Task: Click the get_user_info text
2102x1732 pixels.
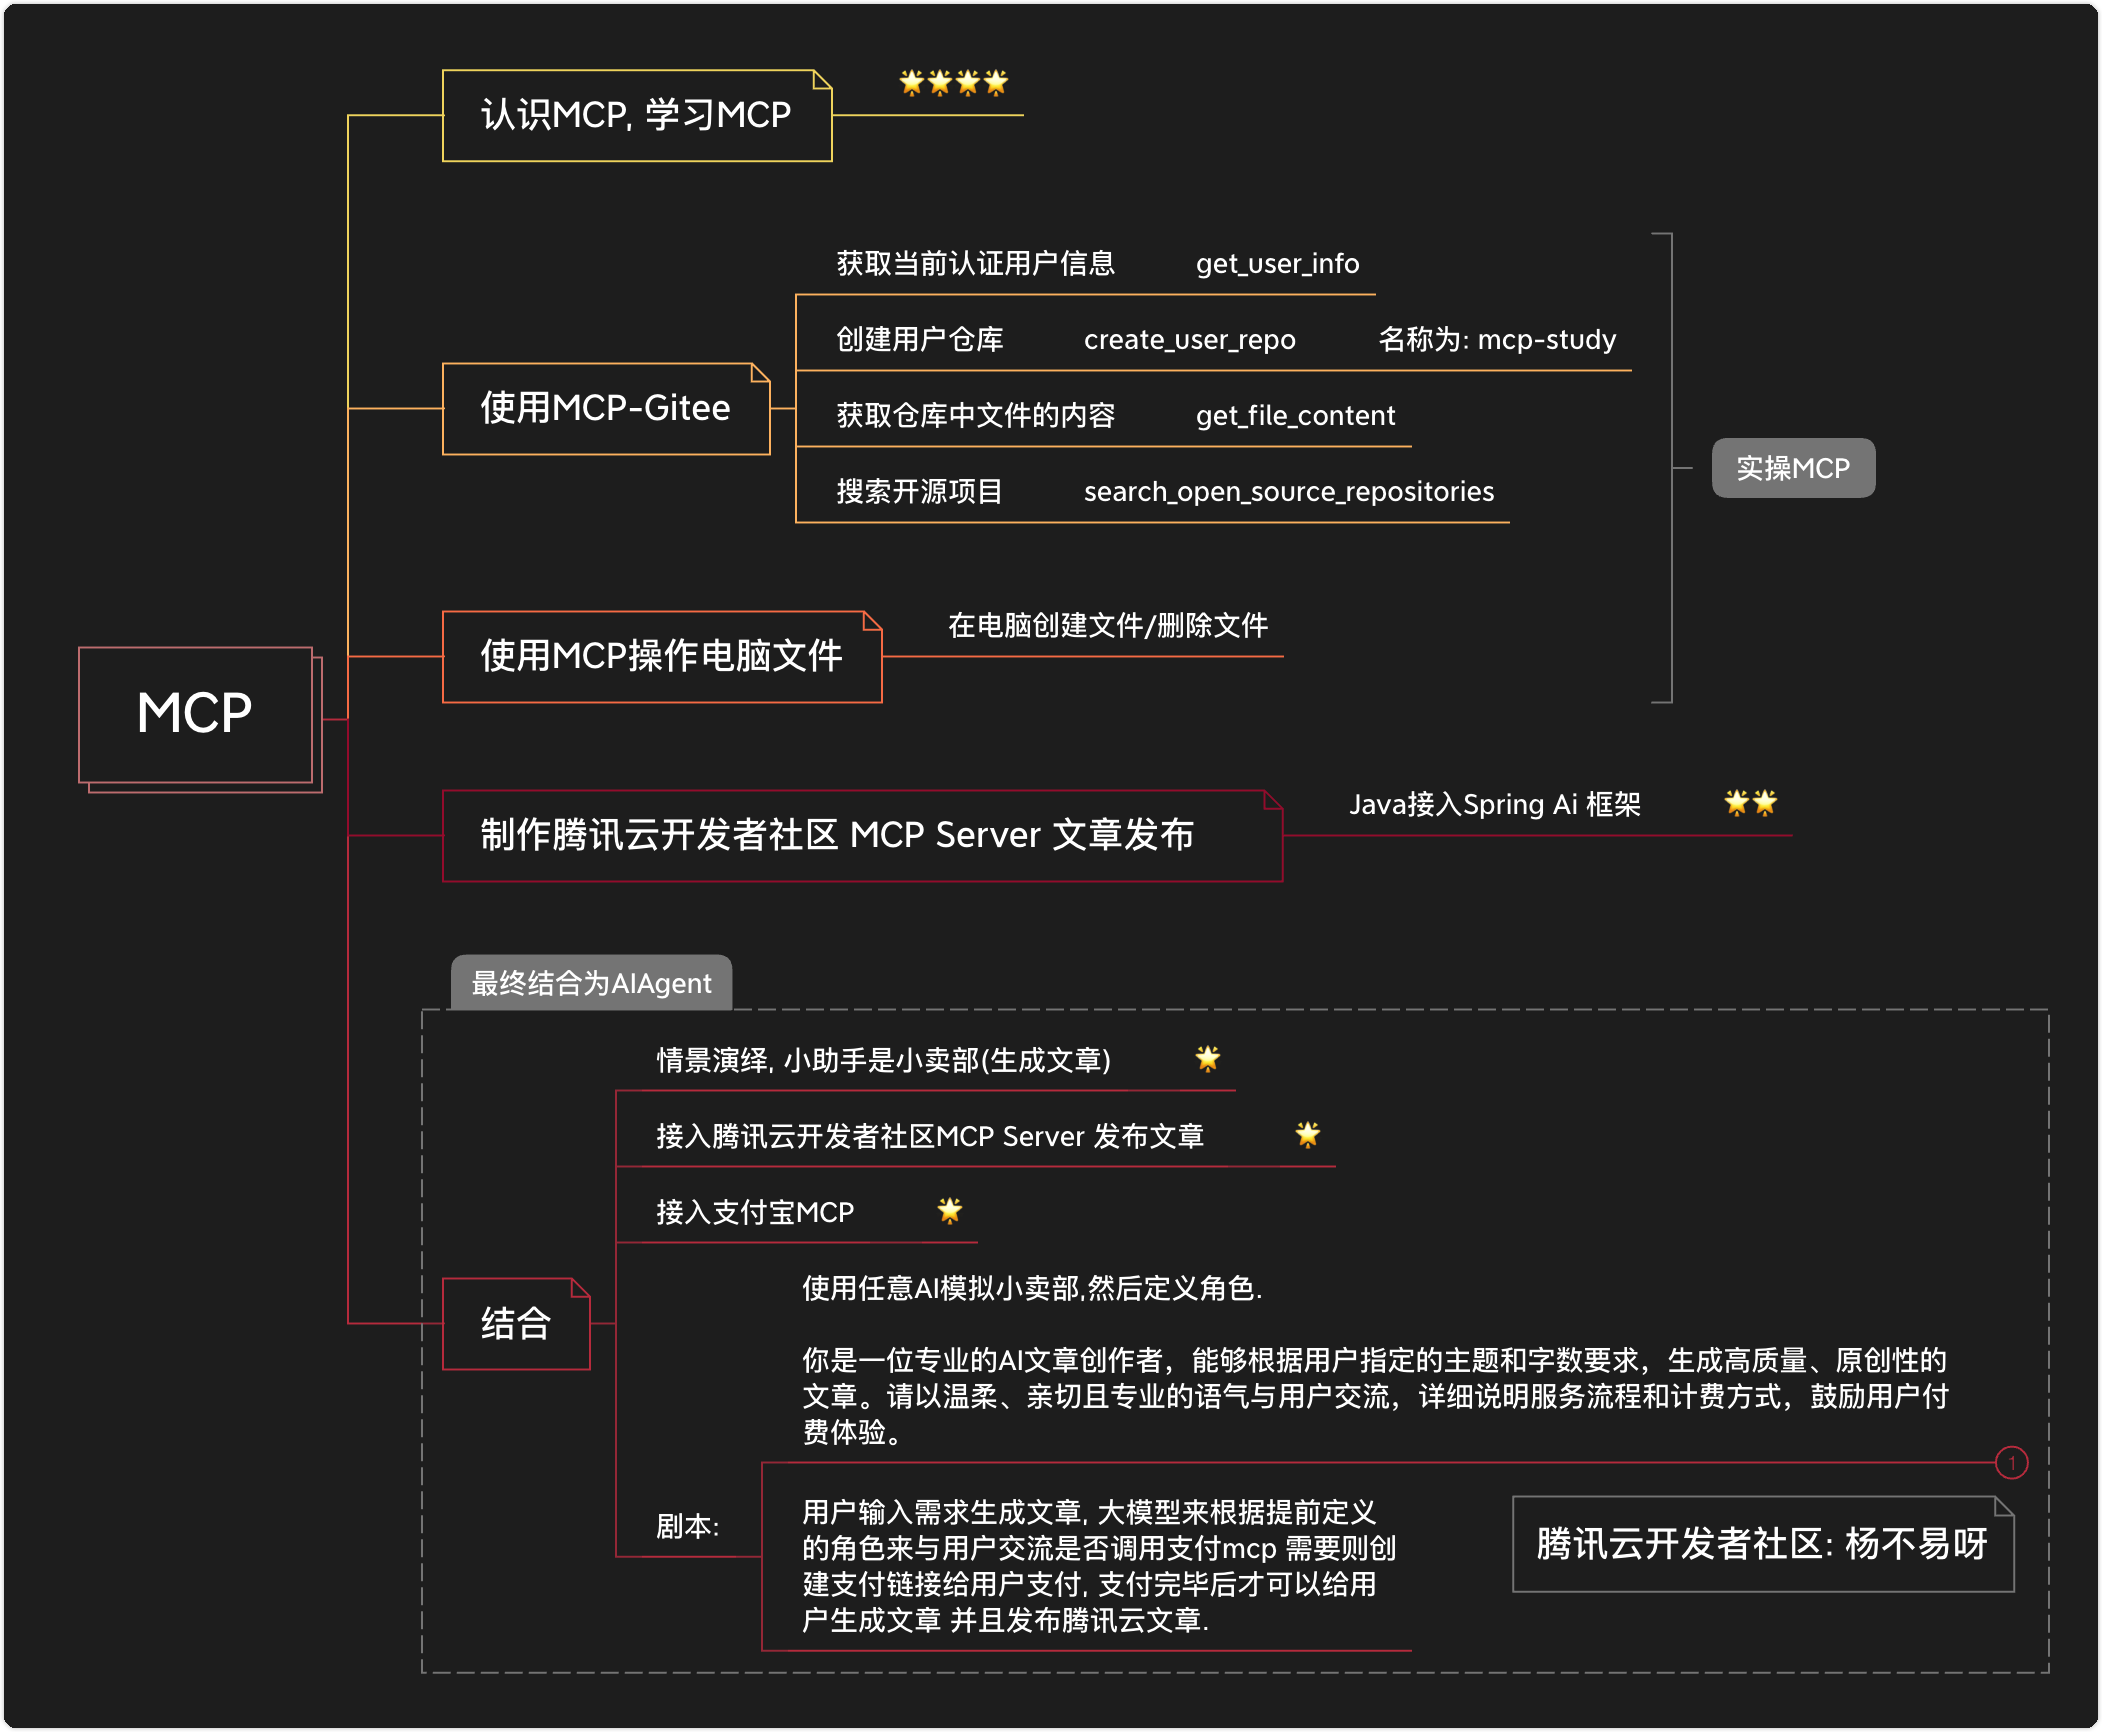Action: pyautogui.click(x=1277, y=264)
